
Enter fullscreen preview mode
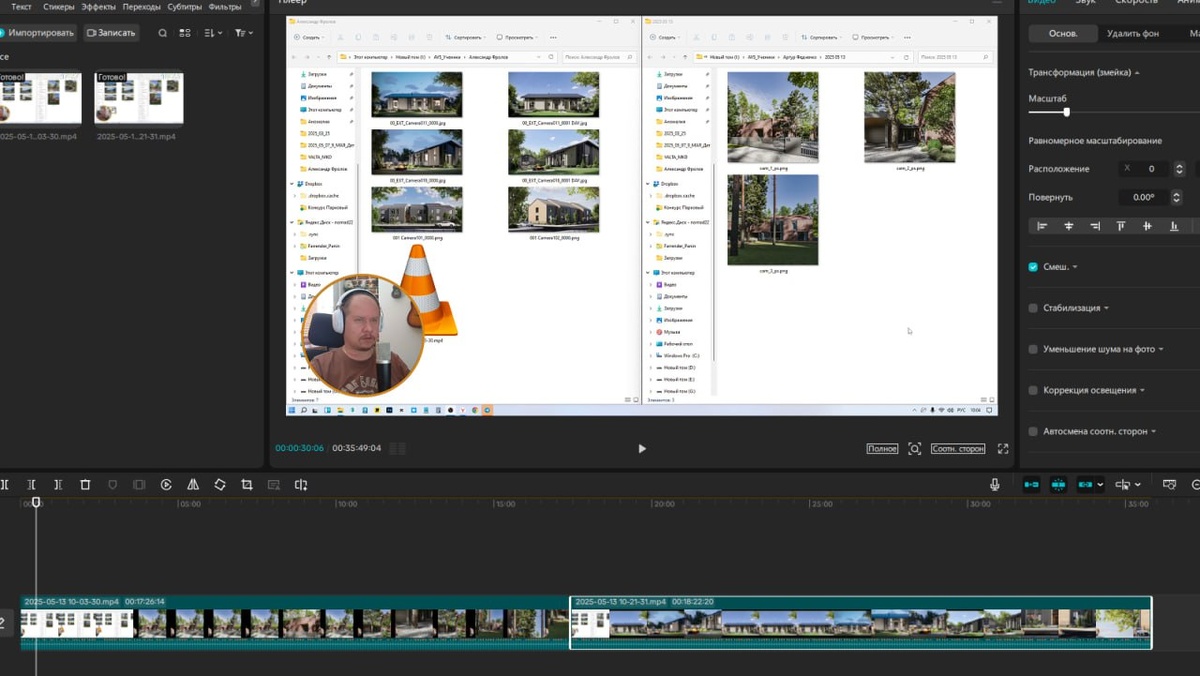(1003, 449)
